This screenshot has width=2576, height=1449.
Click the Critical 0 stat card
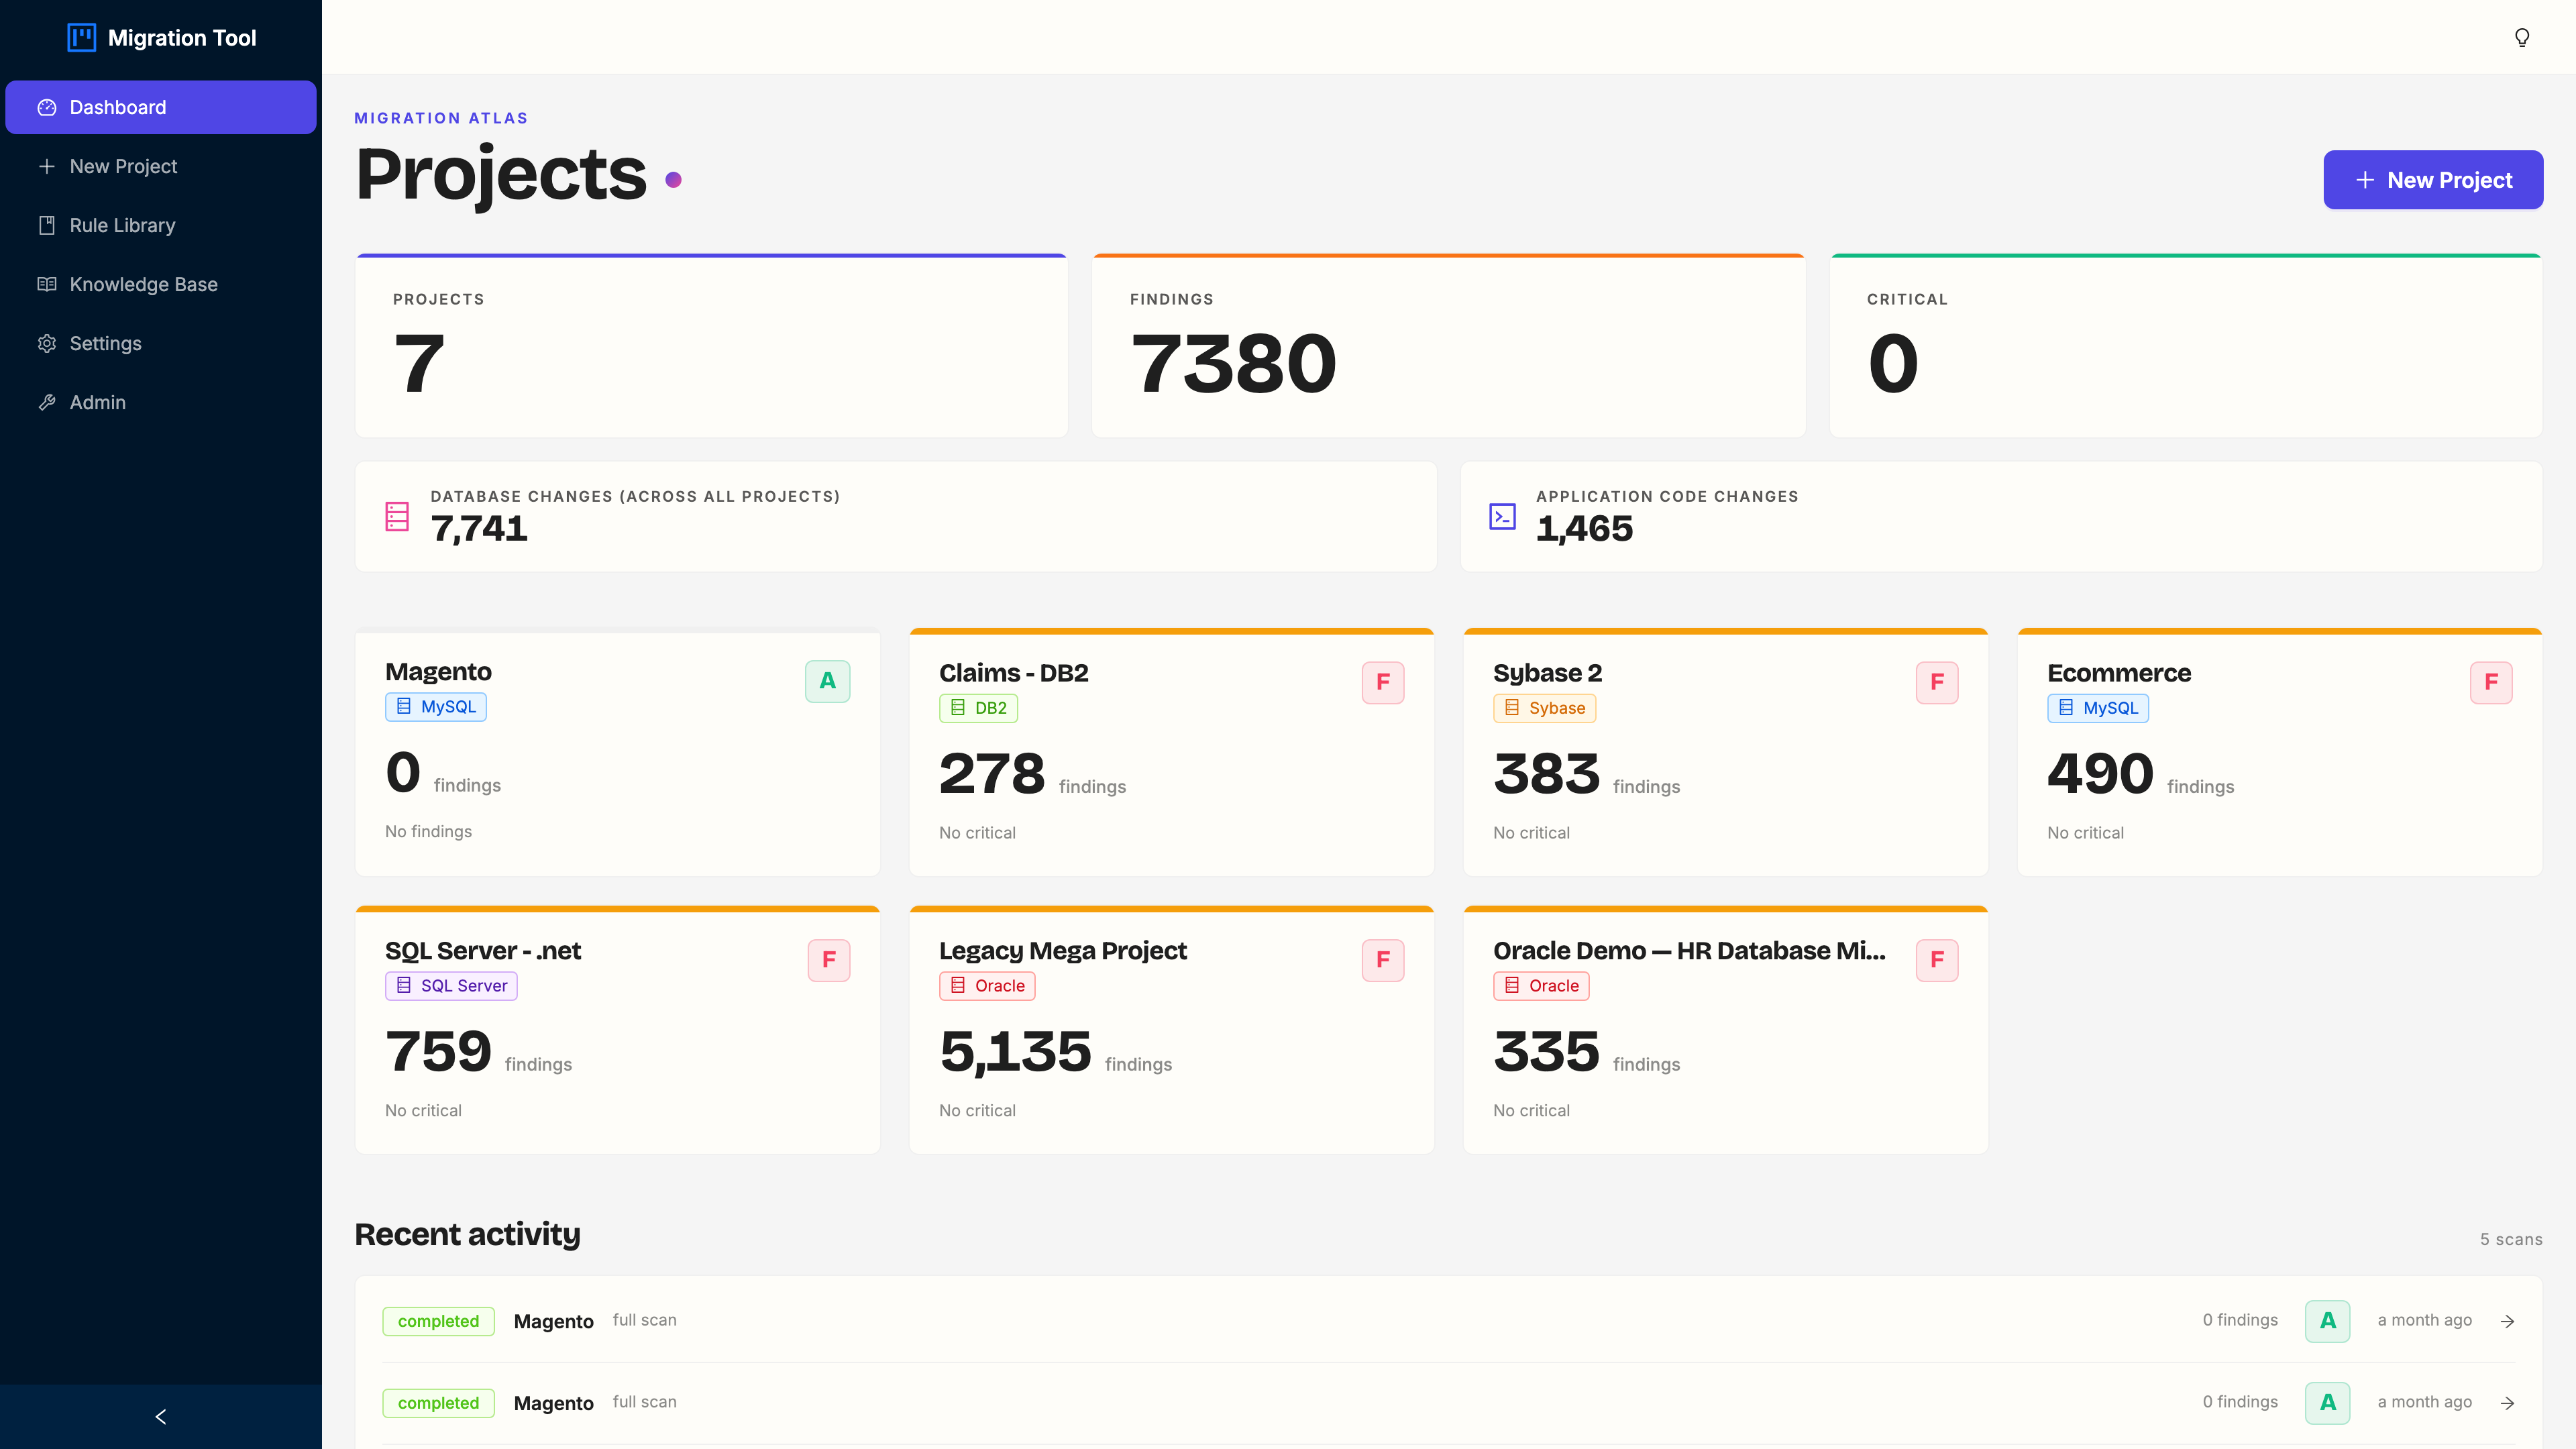click(2186, 346)
